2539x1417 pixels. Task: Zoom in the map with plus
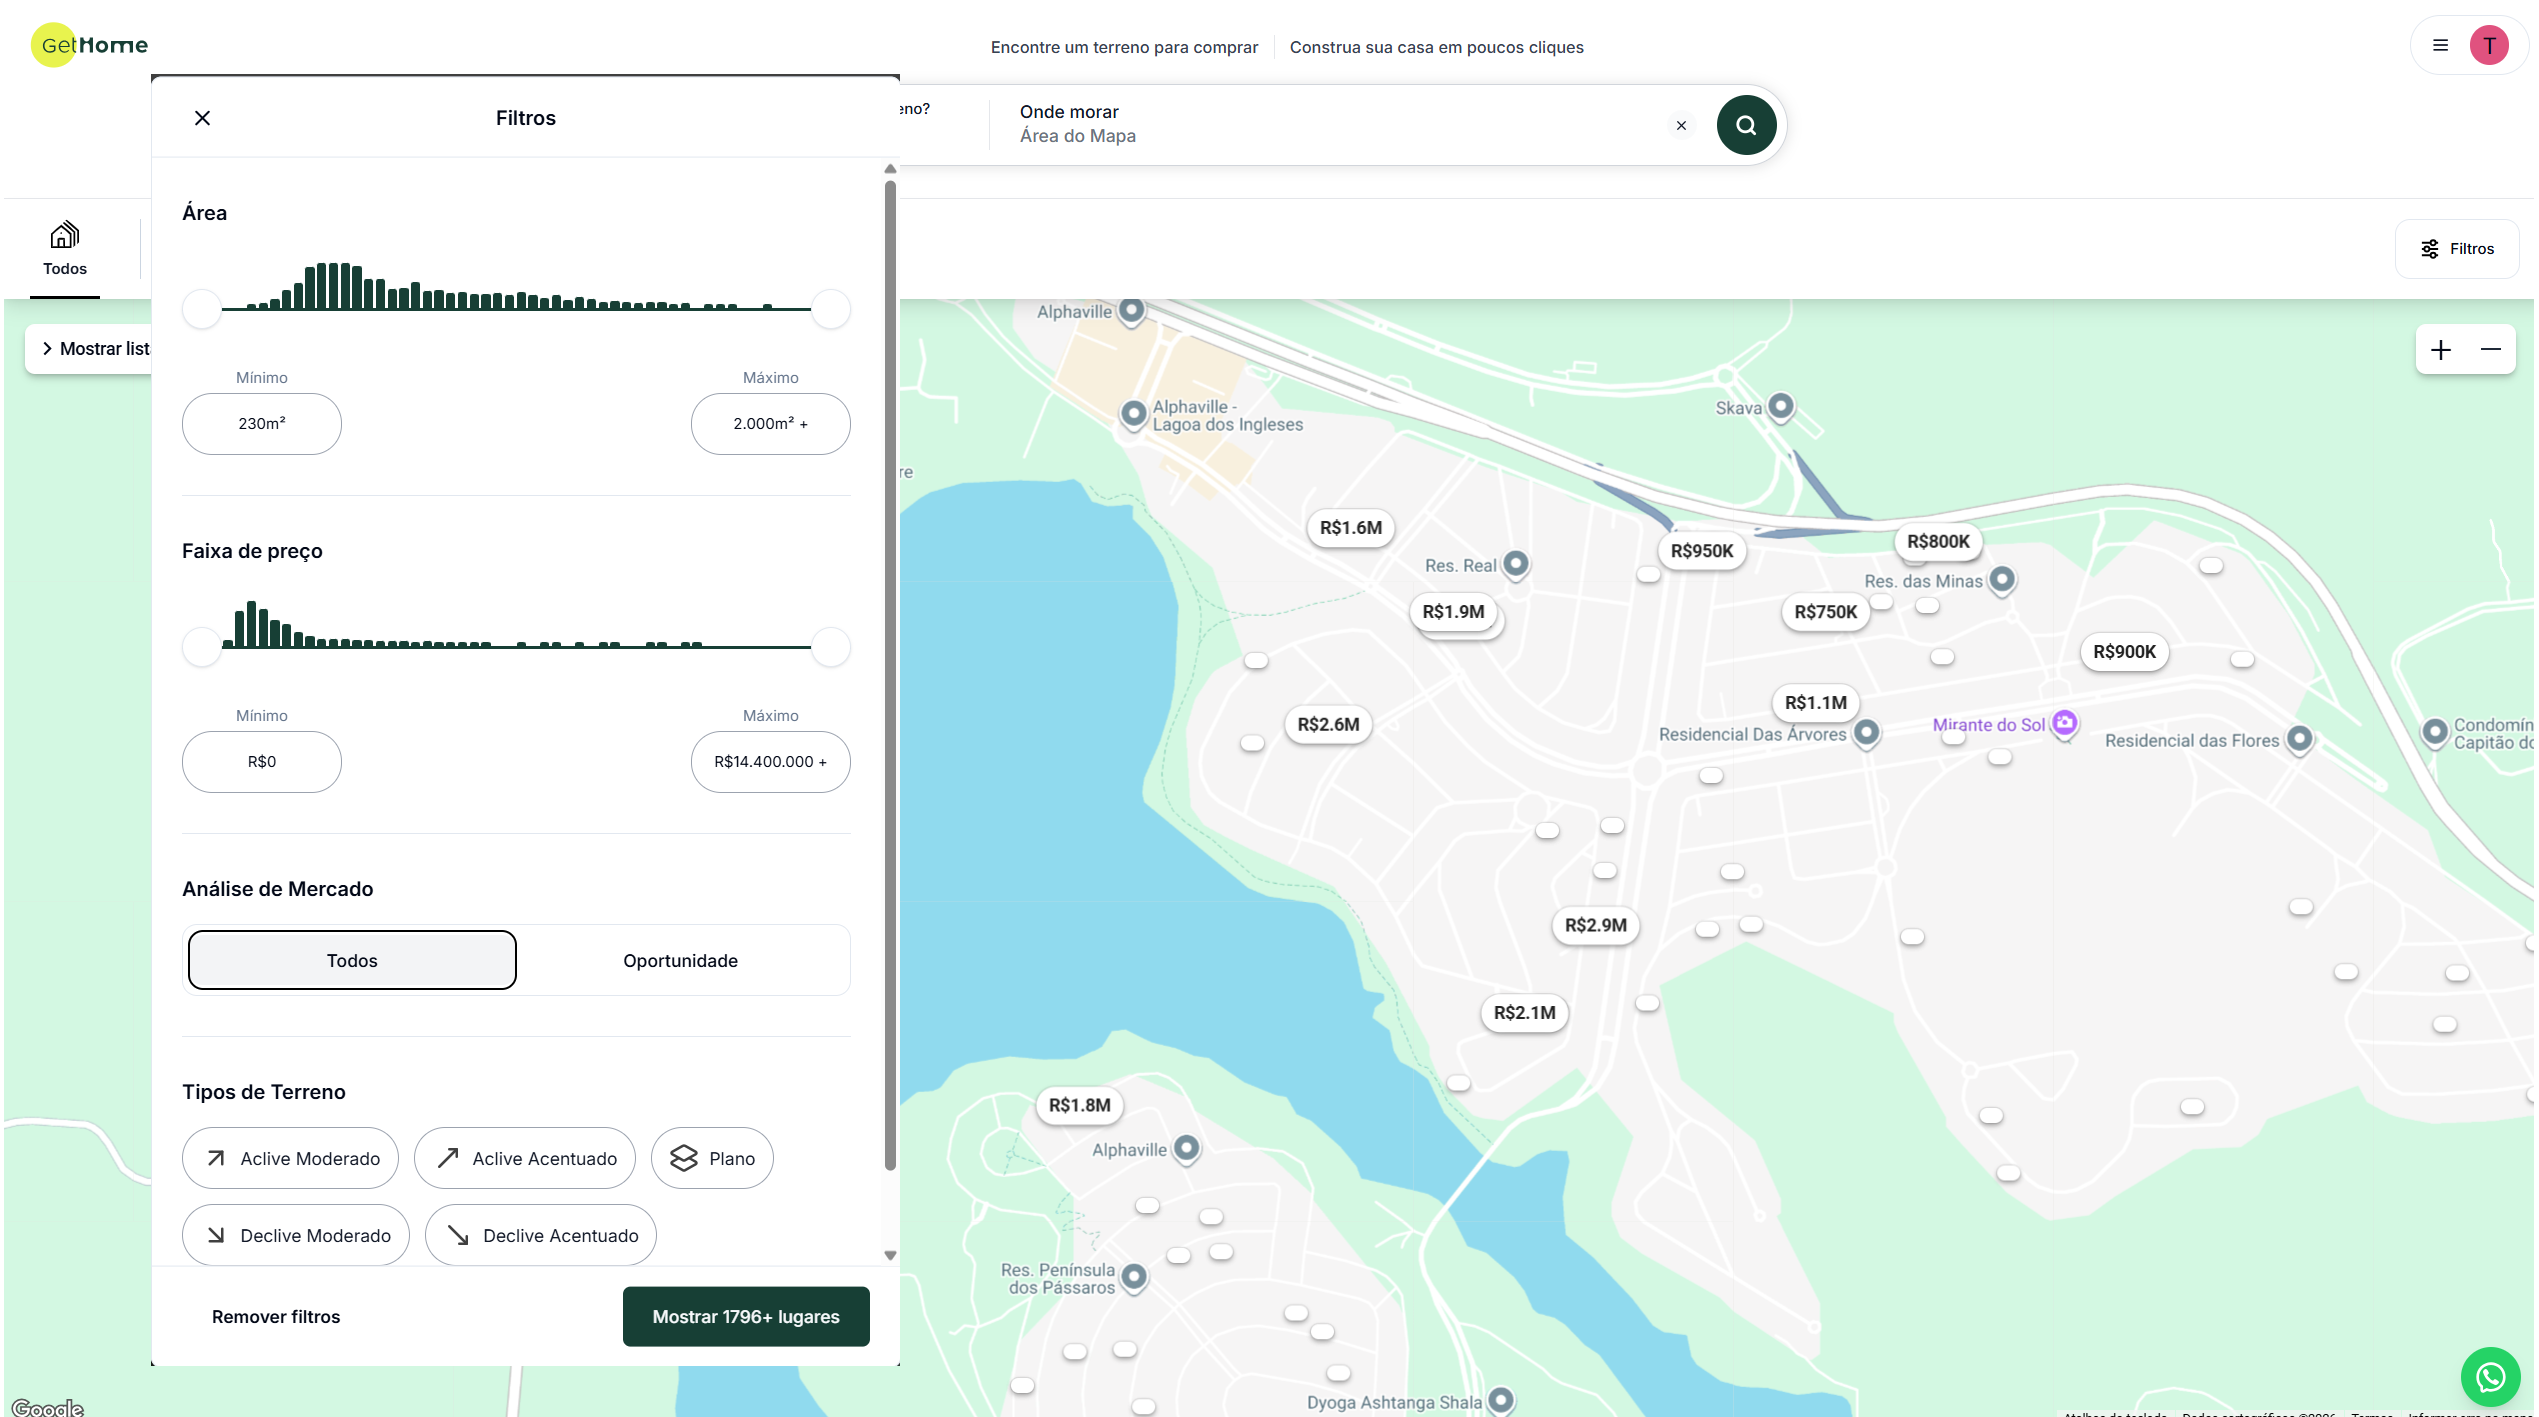click(x=2441, y=349)
